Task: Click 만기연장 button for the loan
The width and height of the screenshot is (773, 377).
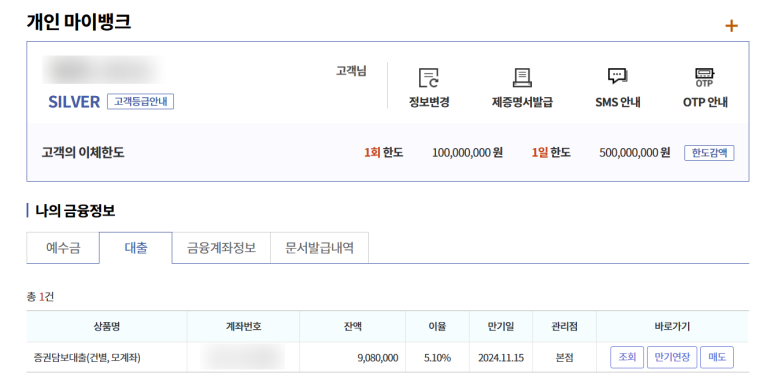Action: [672, 357]
